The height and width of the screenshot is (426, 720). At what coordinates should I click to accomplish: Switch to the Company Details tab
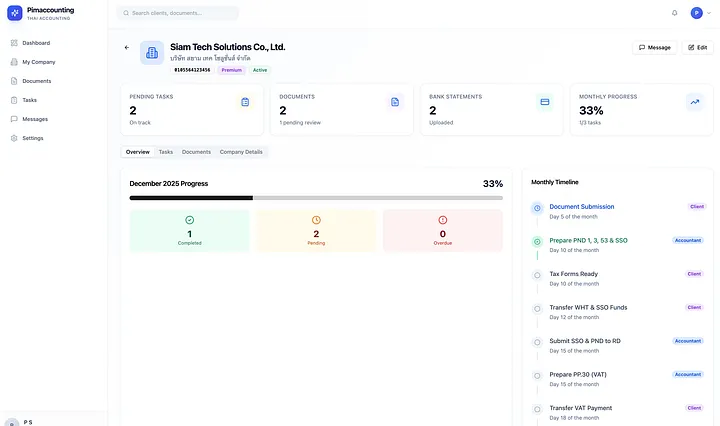click(241, 152)
